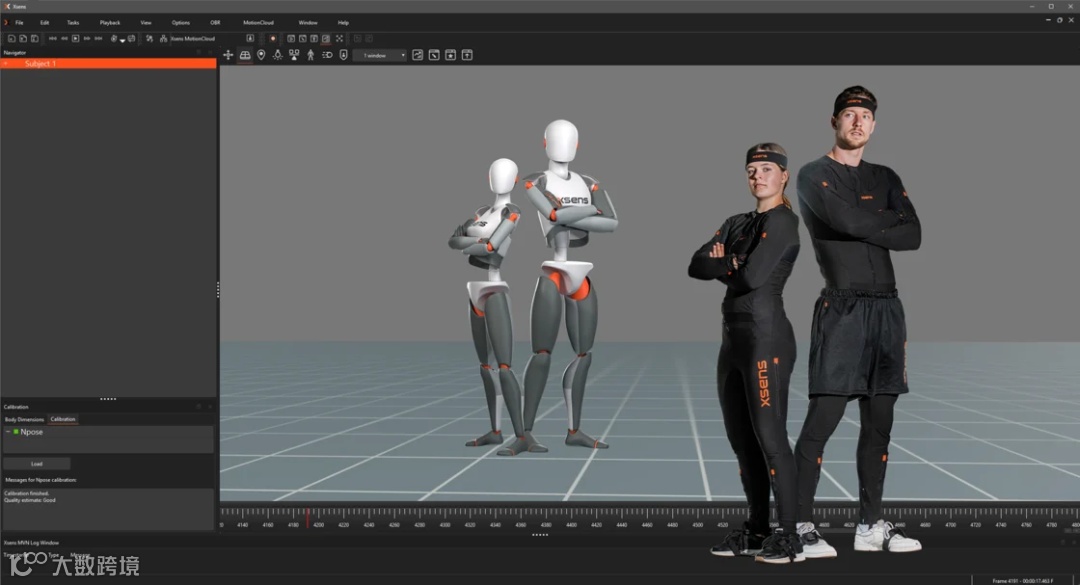Screen dimensions: 1080x585
Task: Step one frame forward
Action: (x=87, y=39)
